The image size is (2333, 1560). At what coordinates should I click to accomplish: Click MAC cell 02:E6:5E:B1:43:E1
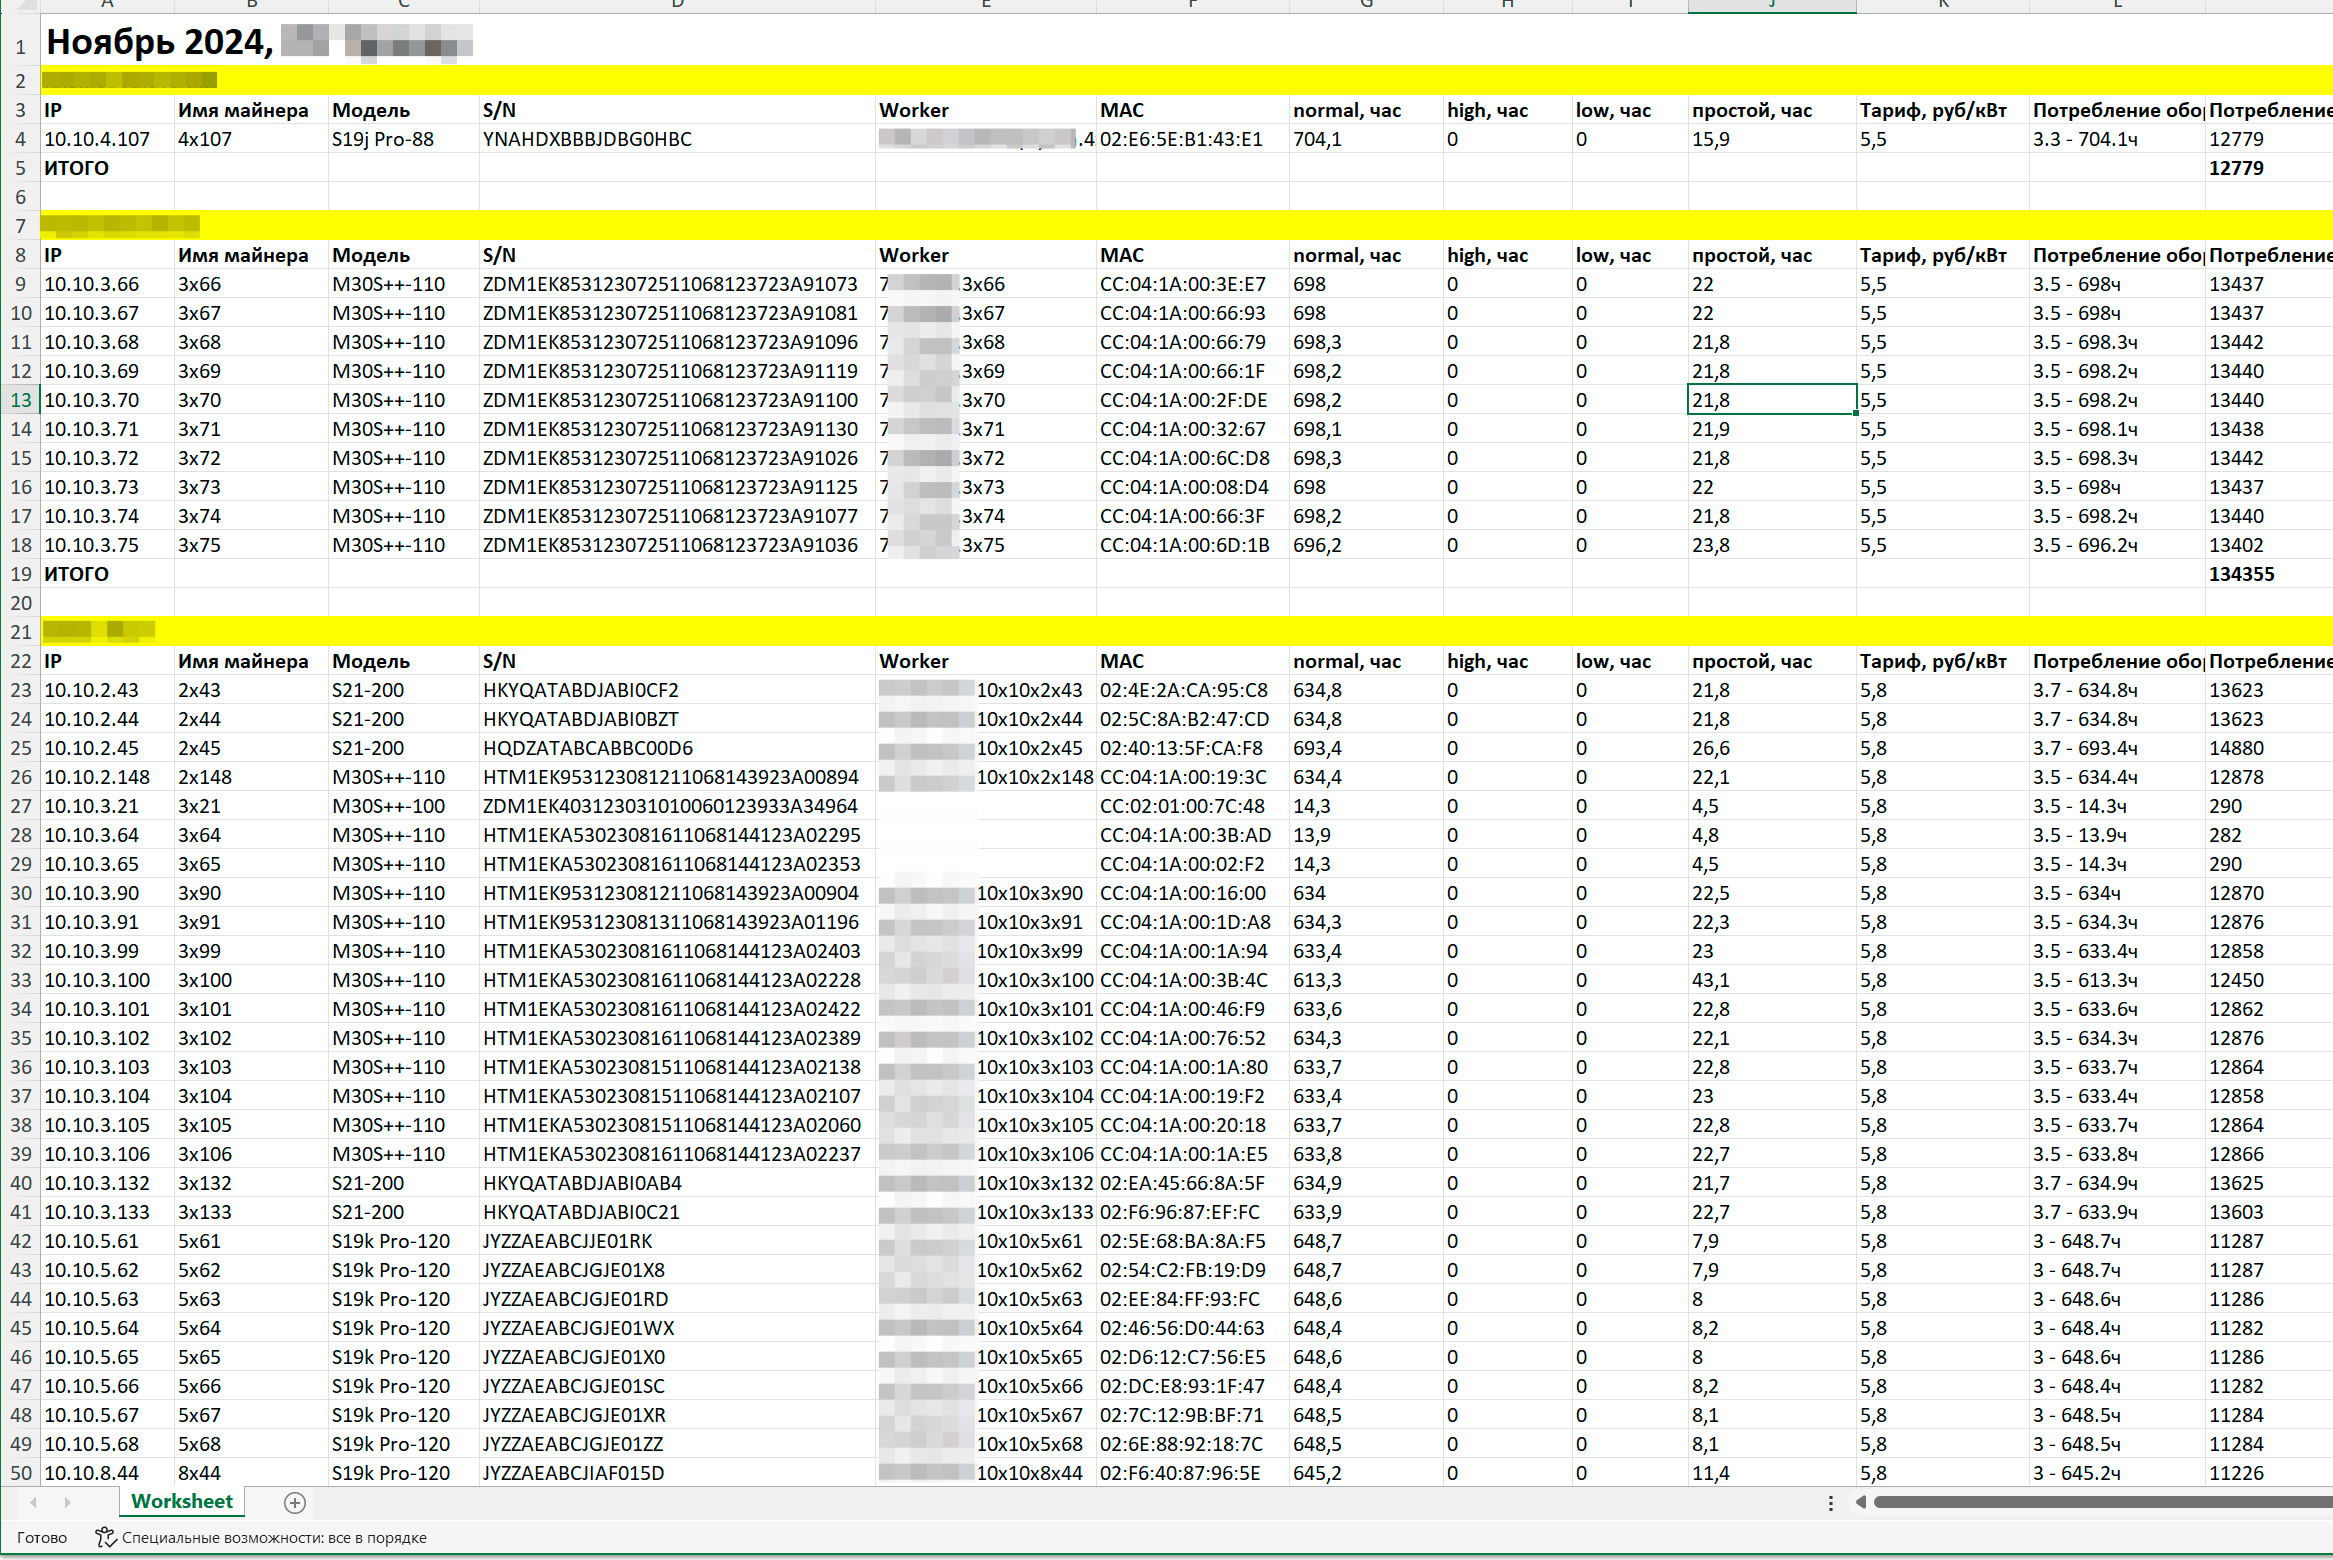click(1193, 139)
